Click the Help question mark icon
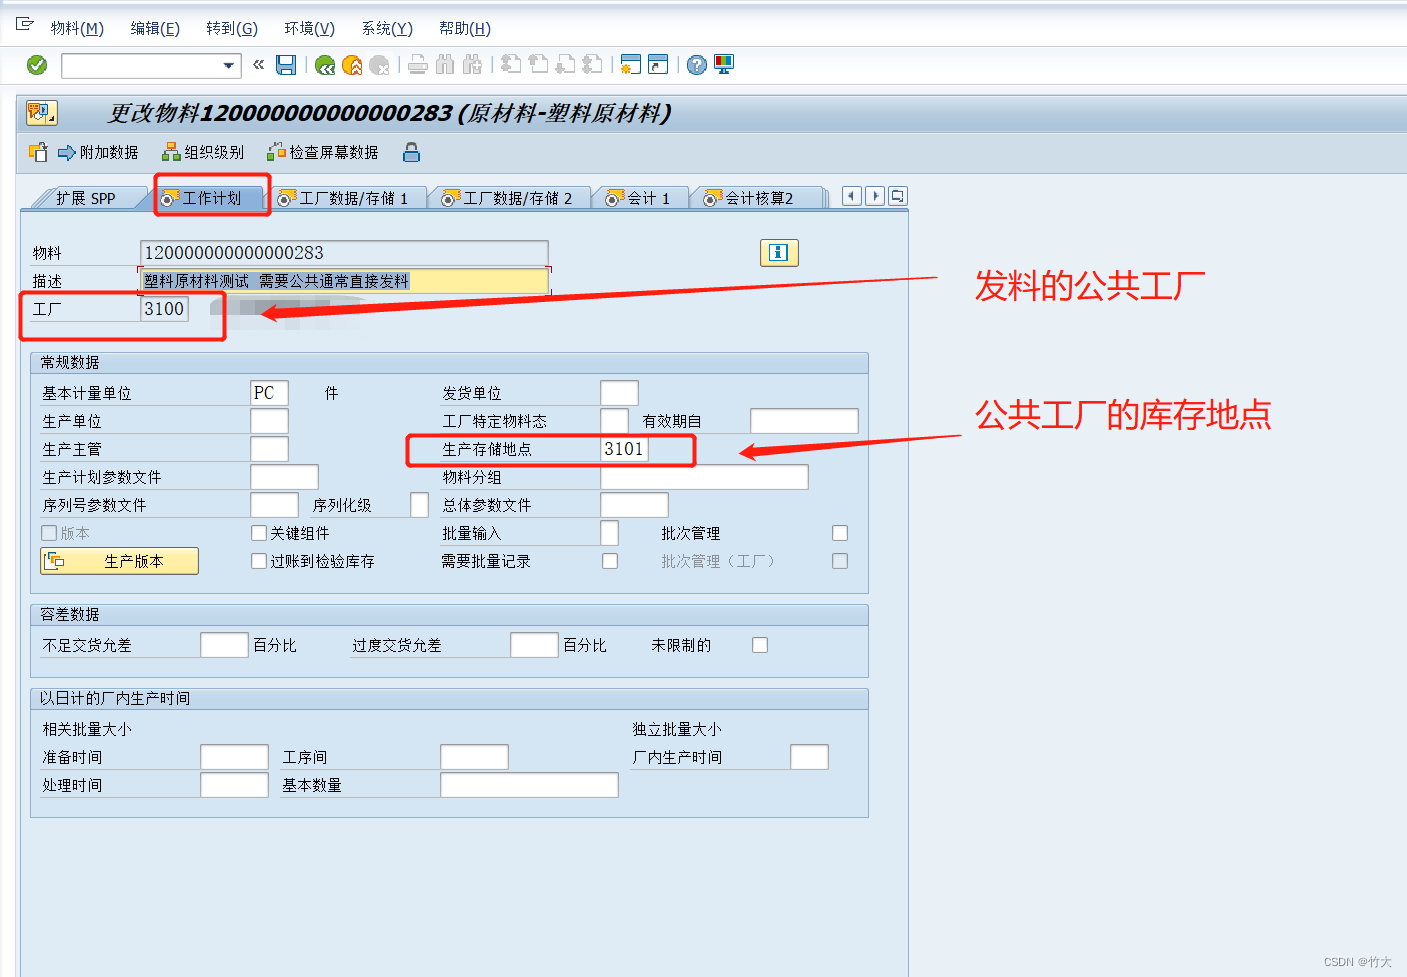1407x977 pixels. click(696, 64)
